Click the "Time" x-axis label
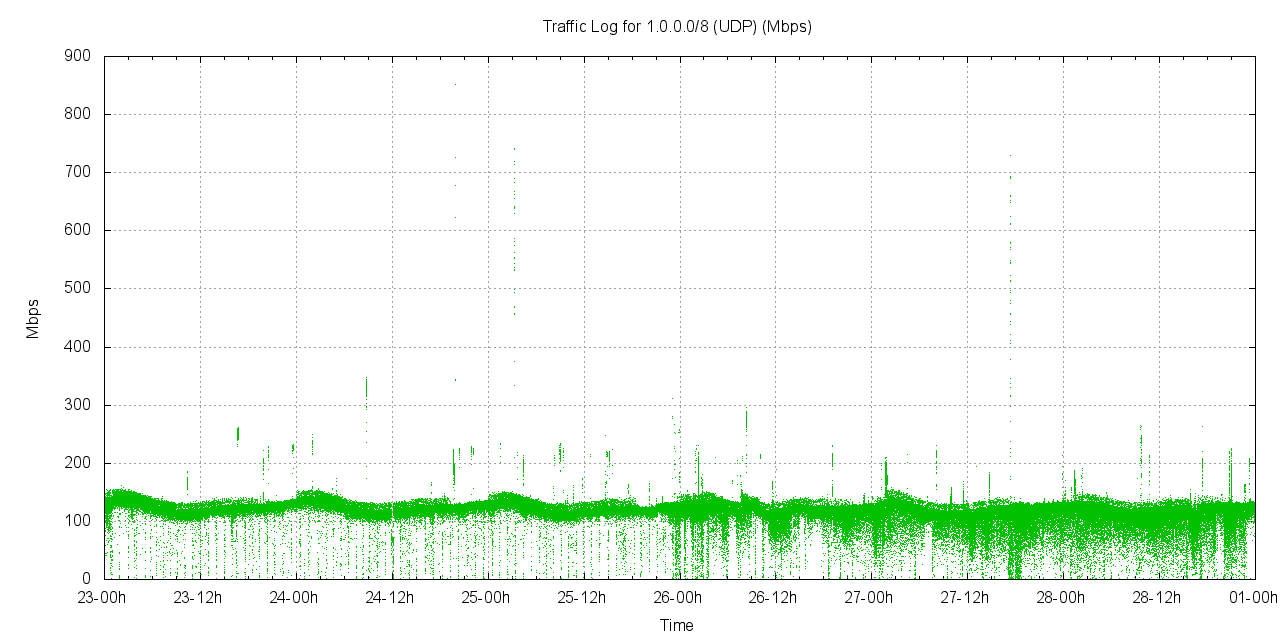The image size is (1280, 640). pos(676,626)
